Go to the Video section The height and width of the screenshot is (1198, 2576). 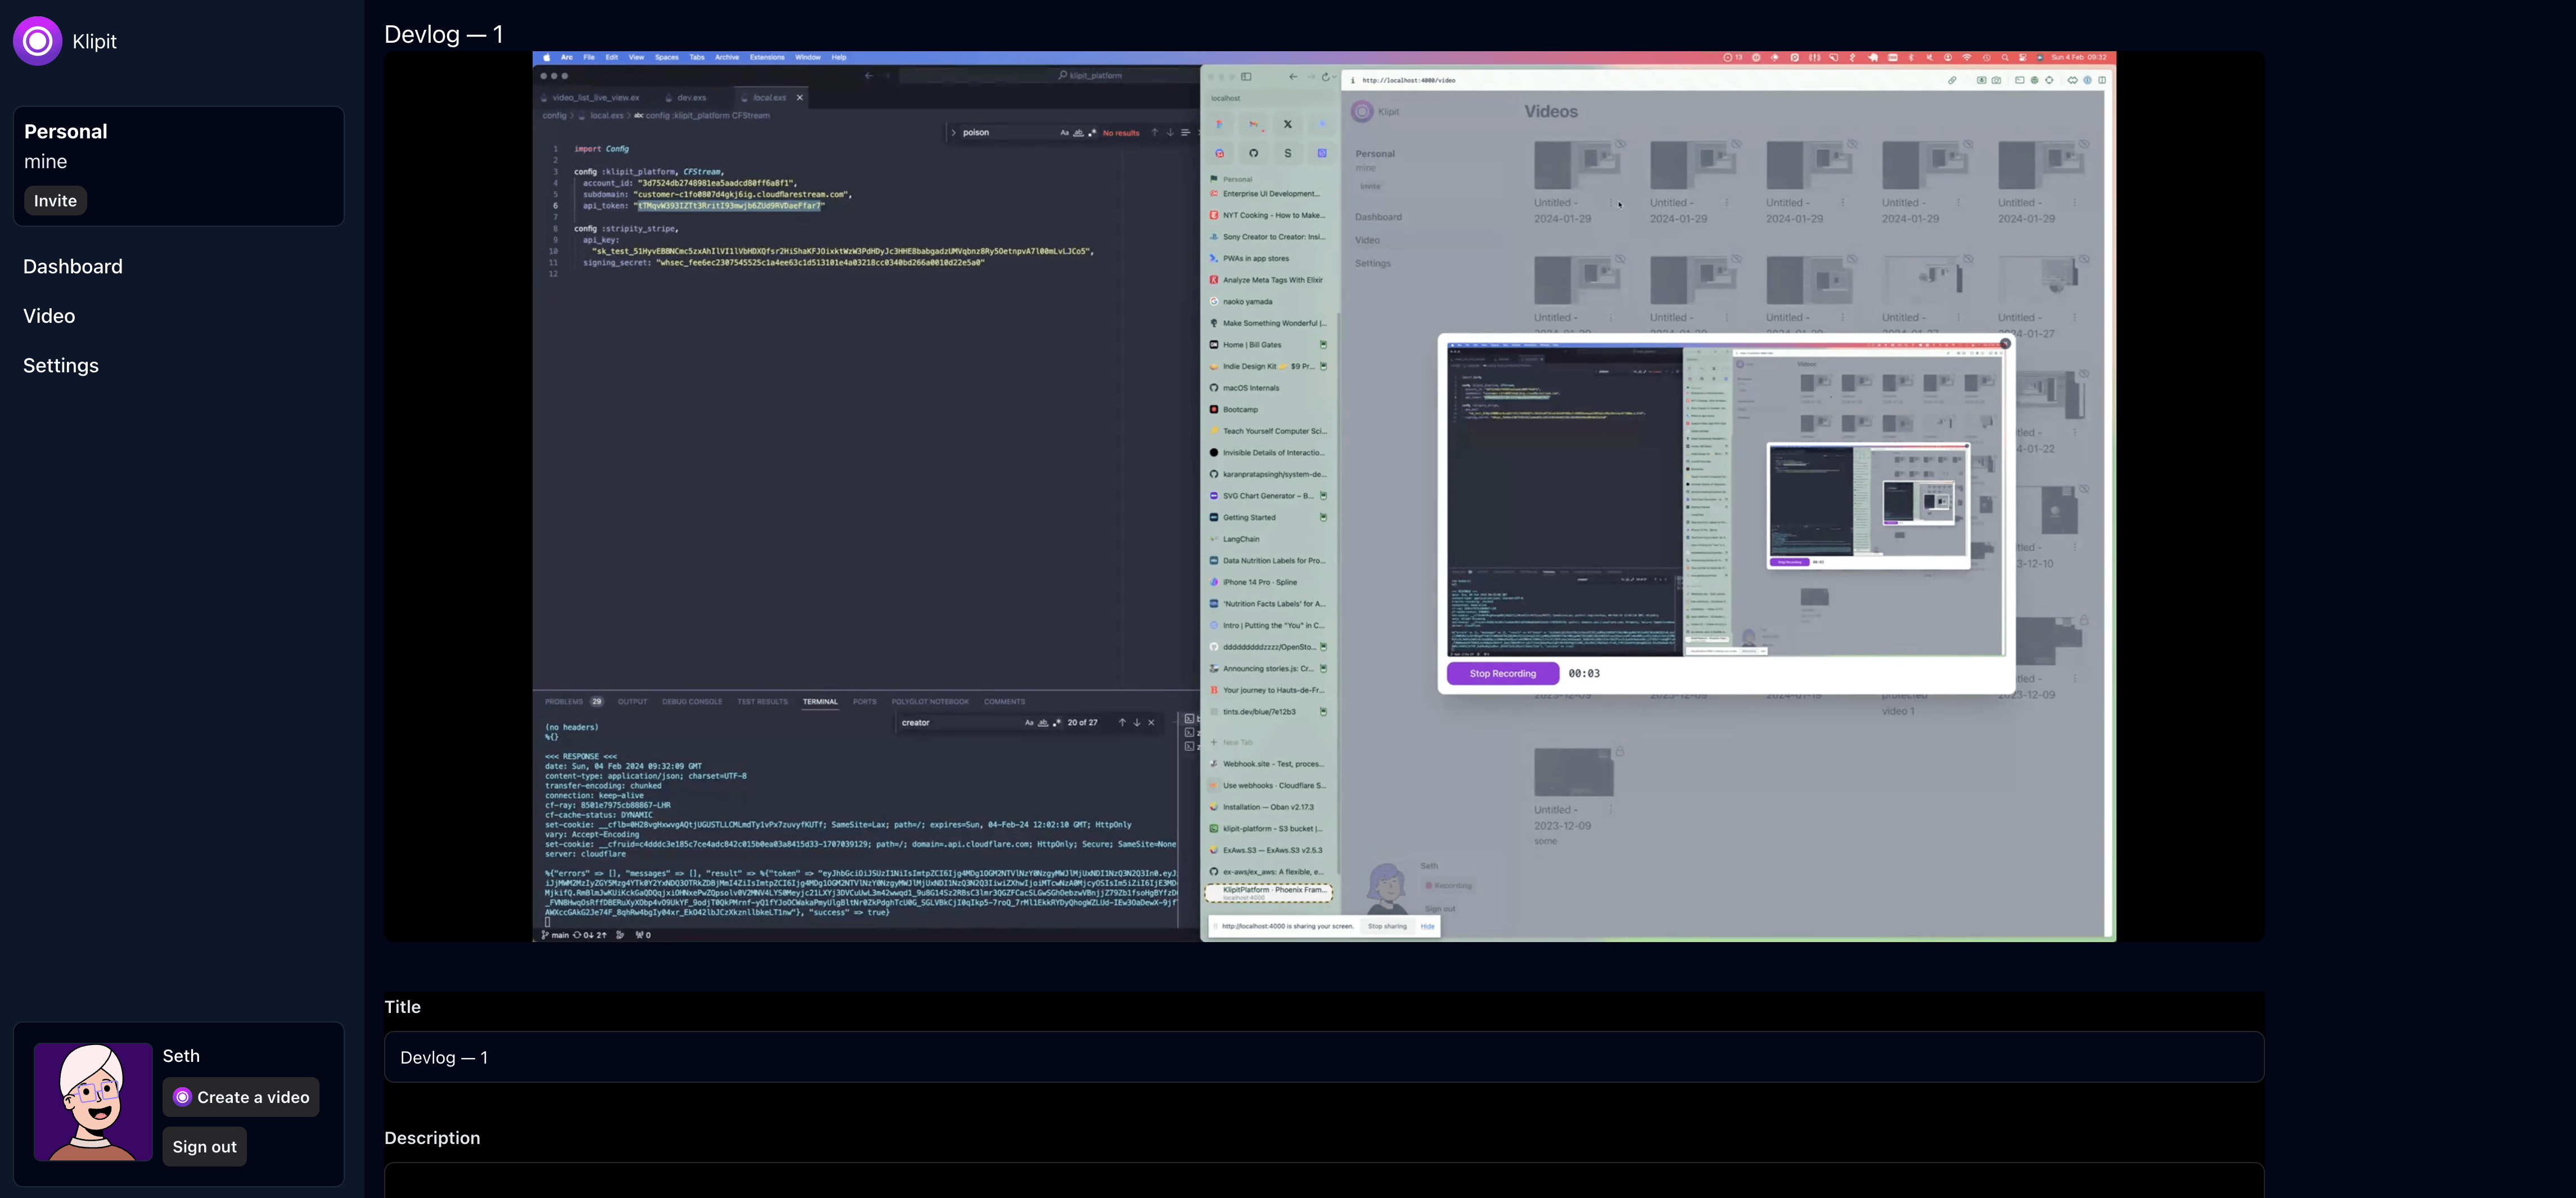(x=49, y=316)
